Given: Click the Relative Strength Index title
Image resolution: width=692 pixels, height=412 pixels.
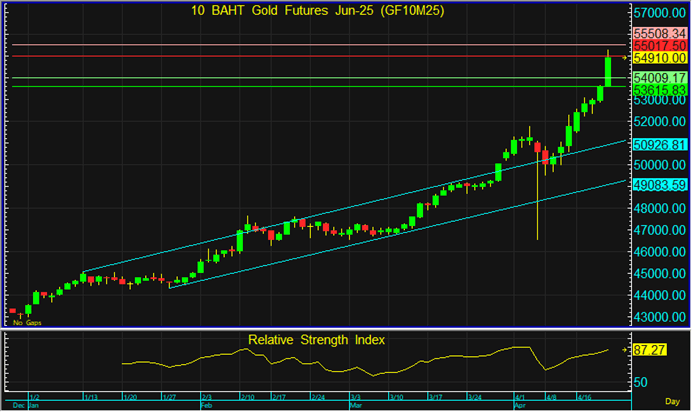Looking at the screenshot, I should tap(316, 340).
